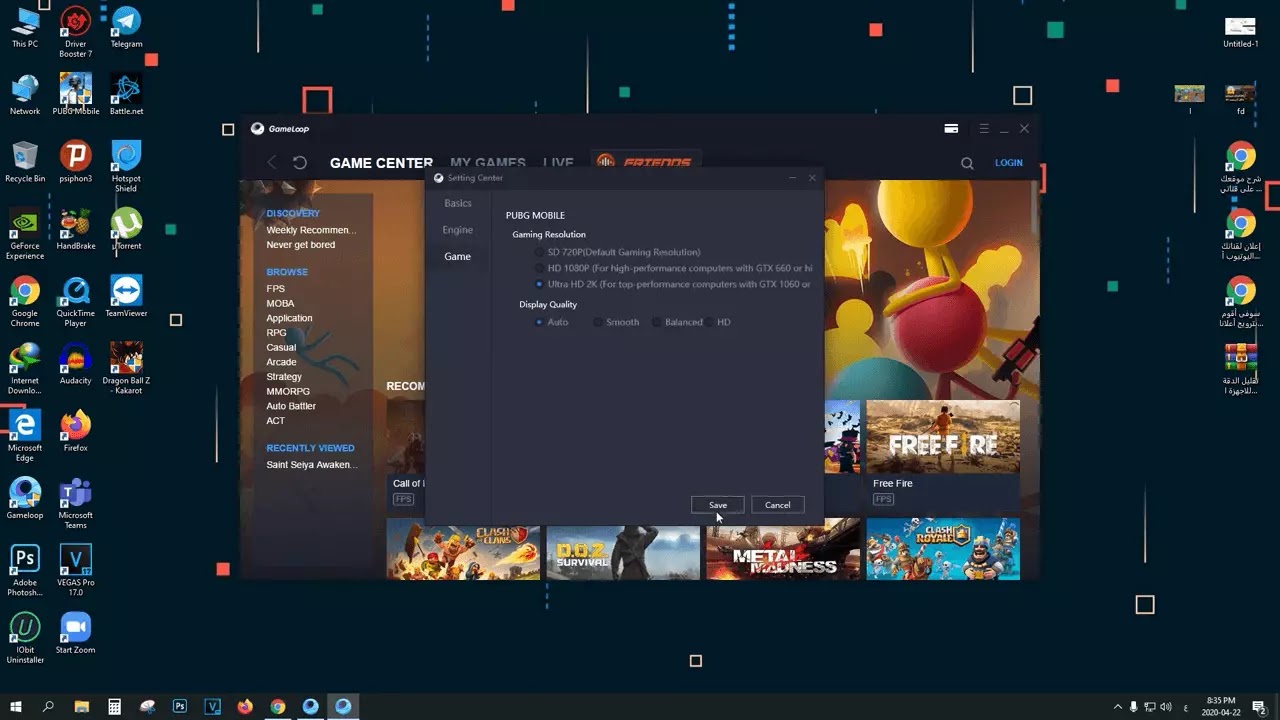Browse the MOBA category
This screenshot has height=720, width=1280.
point(280,304)
